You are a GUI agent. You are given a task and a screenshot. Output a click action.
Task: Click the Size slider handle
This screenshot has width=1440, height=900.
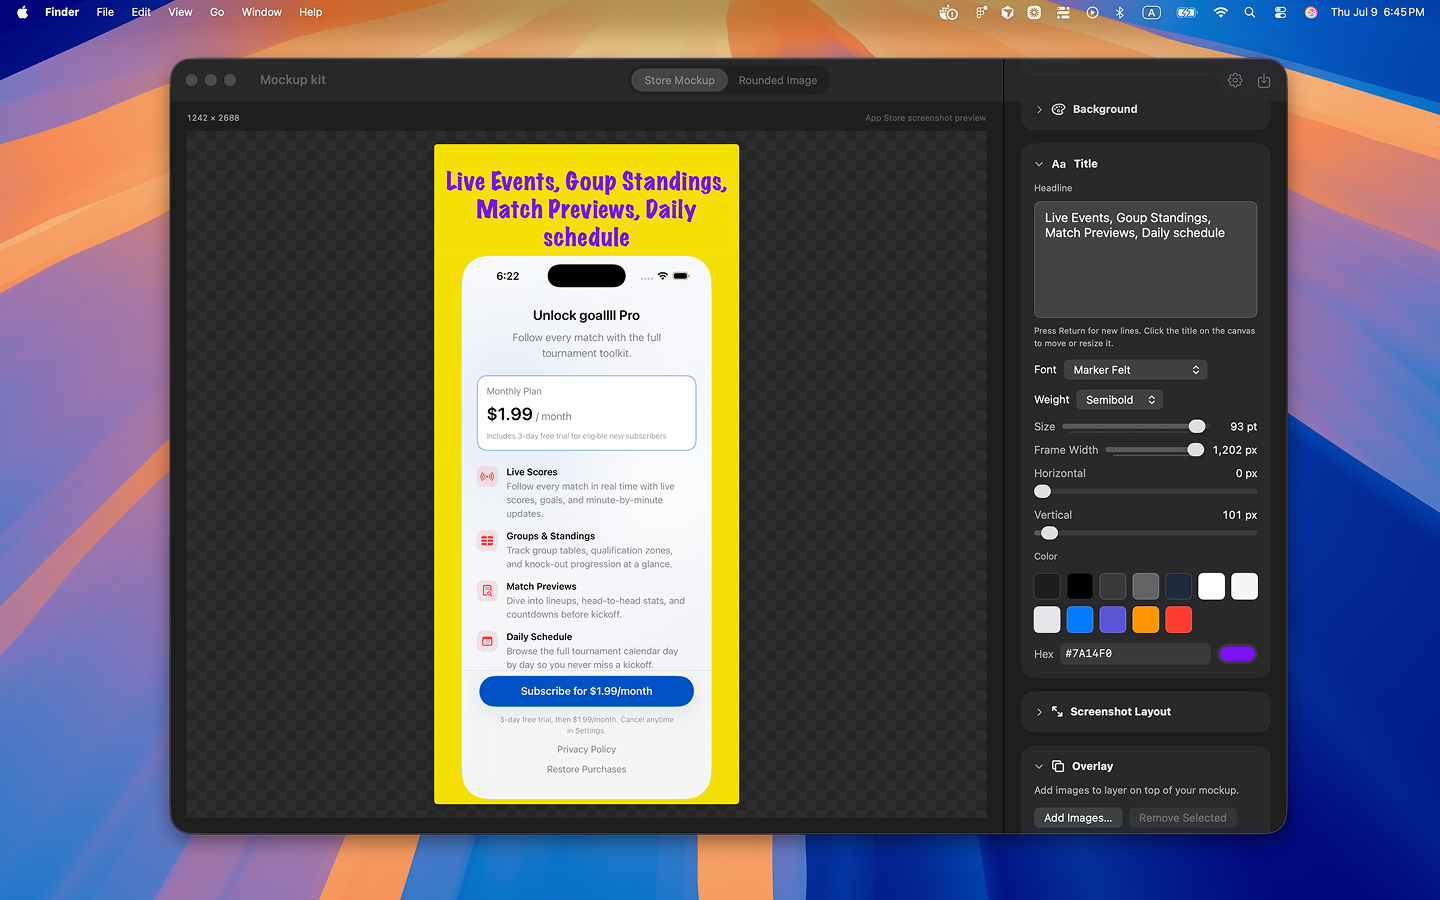pos(1197,426)
